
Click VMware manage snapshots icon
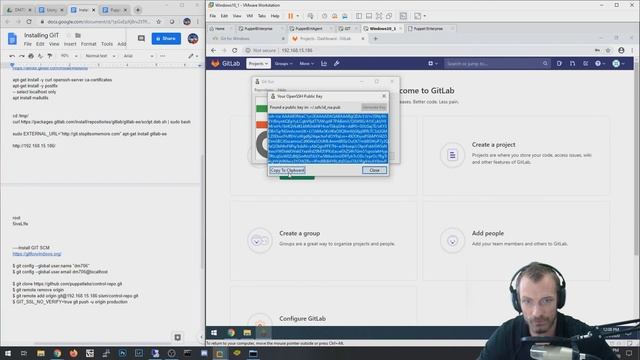tap(345, 16)
